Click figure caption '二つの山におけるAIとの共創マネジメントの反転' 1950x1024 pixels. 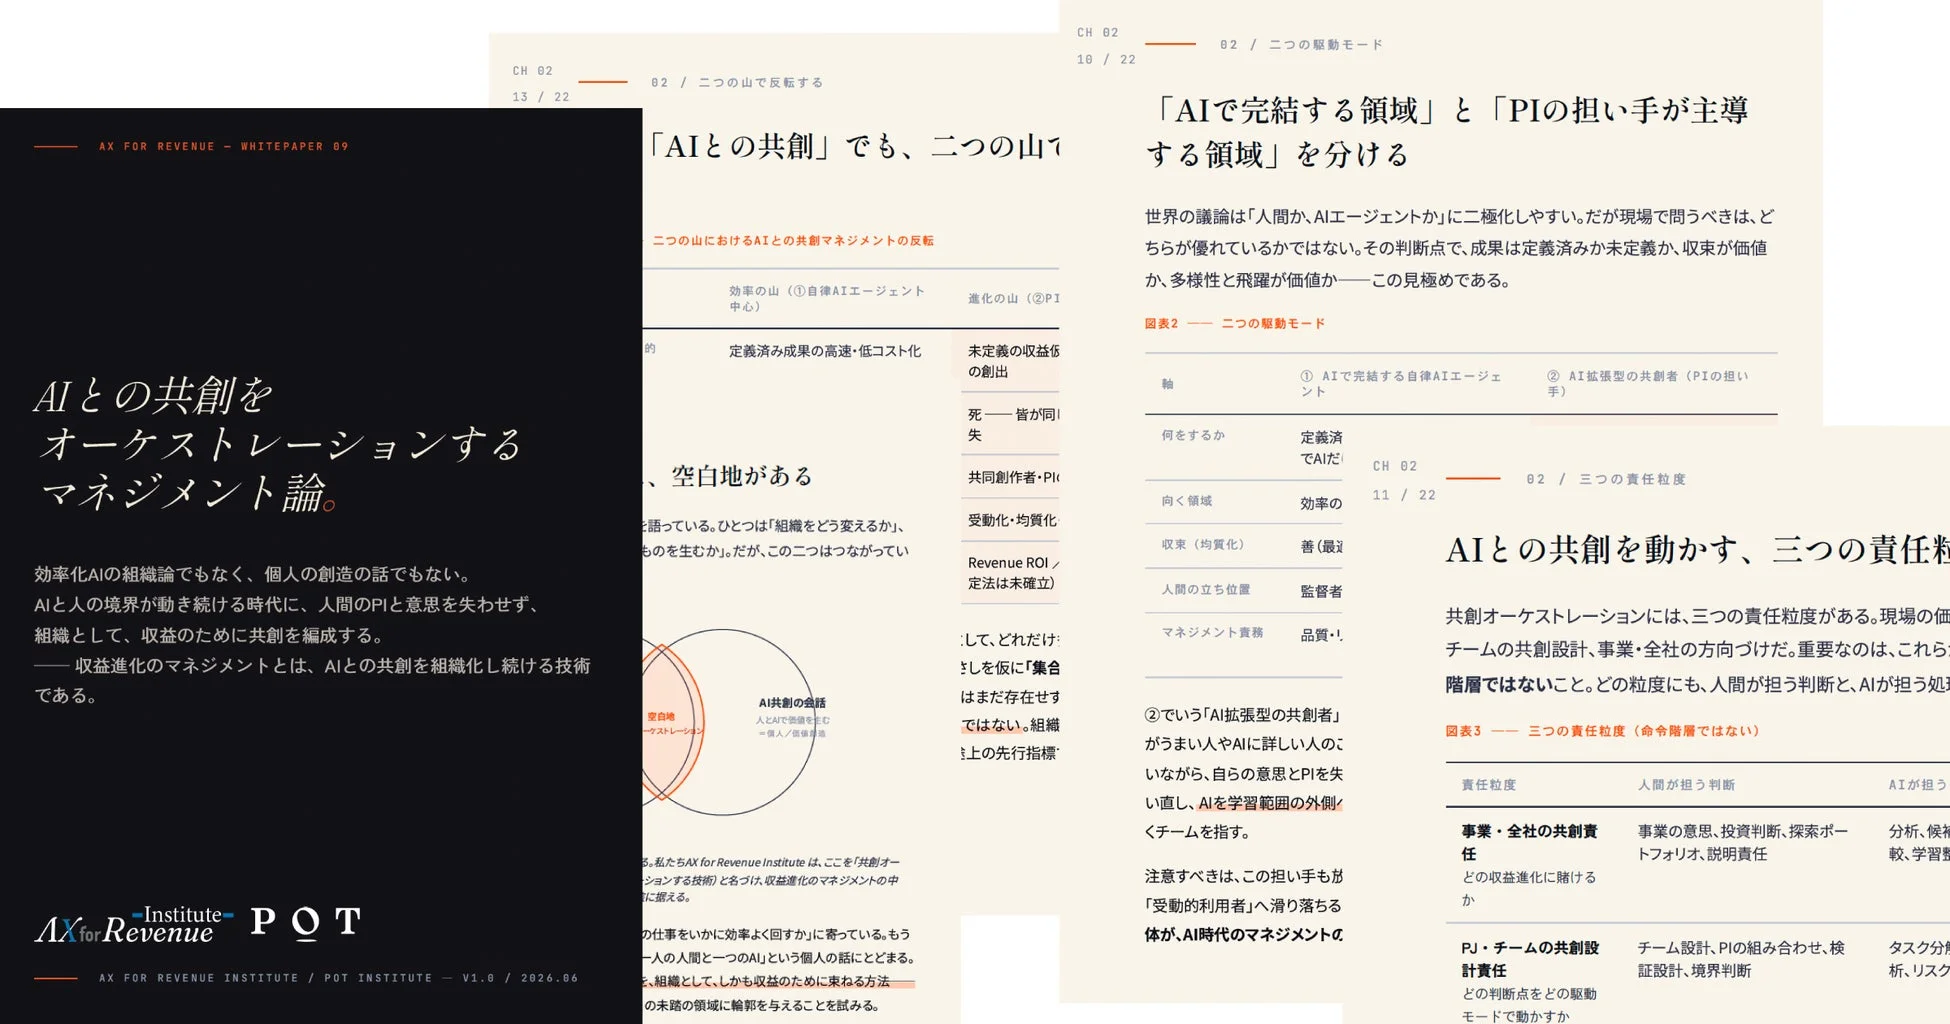click(x=793, y=240)
